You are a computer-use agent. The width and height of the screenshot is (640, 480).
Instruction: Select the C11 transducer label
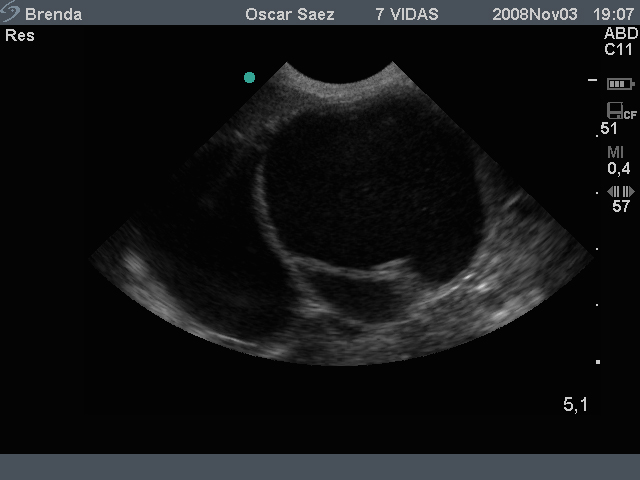point(618,50)
